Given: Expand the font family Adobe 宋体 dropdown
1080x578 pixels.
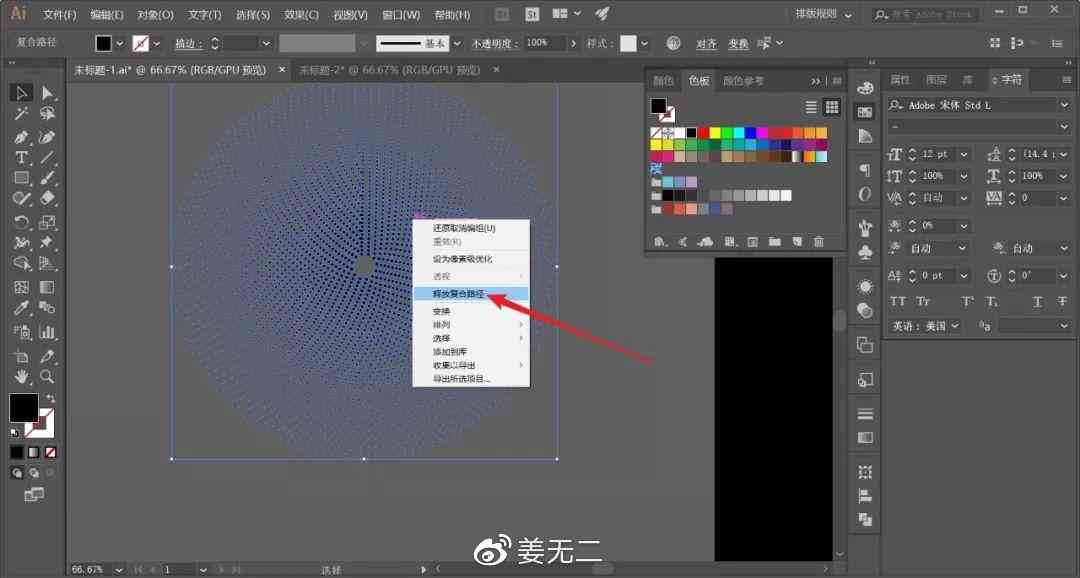Looking at the screenshot, I should (x=1064, y=105).
